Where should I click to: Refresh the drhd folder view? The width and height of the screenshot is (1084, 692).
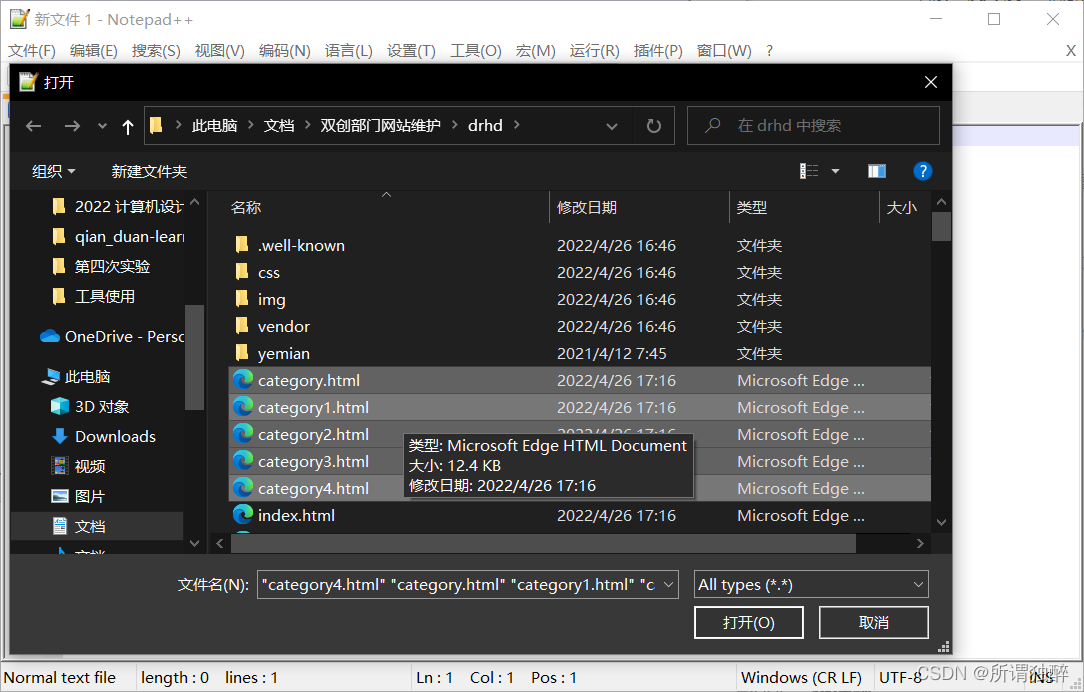[x=653, y=126]
